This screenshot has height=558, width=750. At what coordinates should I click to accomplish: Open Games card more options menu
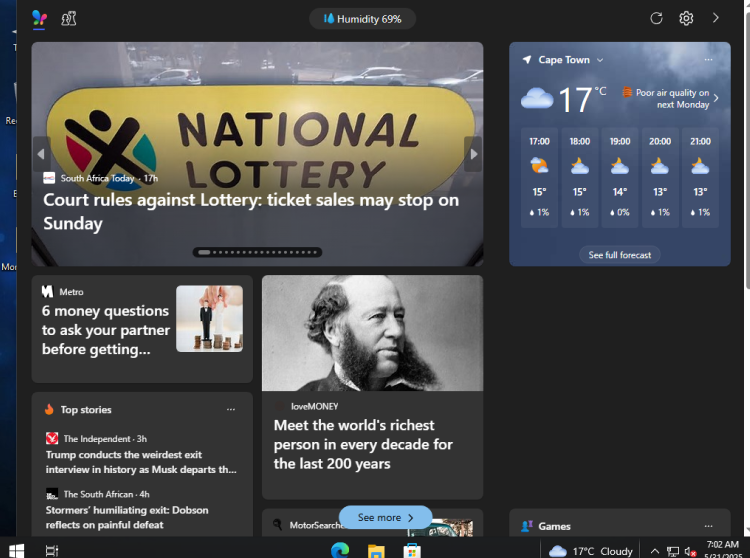[x=708, y=526]
